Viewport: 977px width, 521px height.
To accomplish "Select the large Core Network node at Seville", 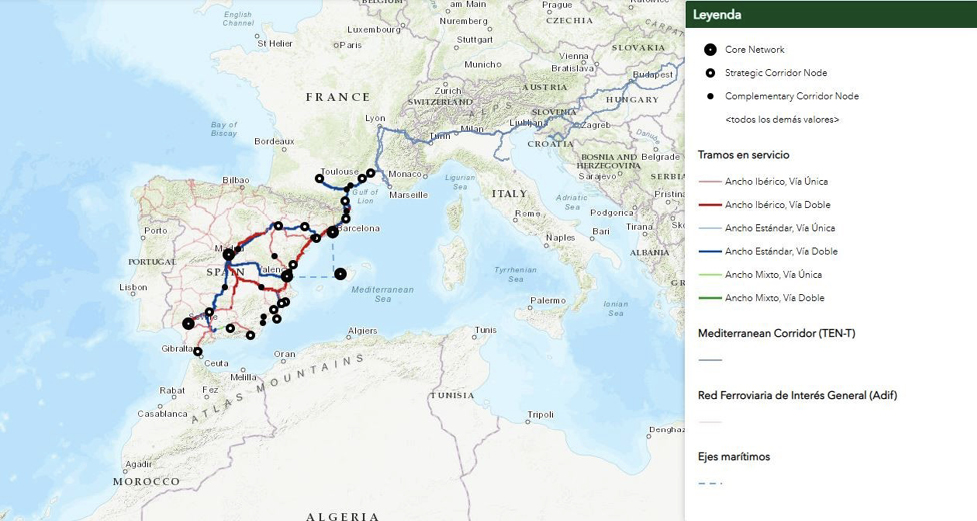I will click(x=188, y=322).
